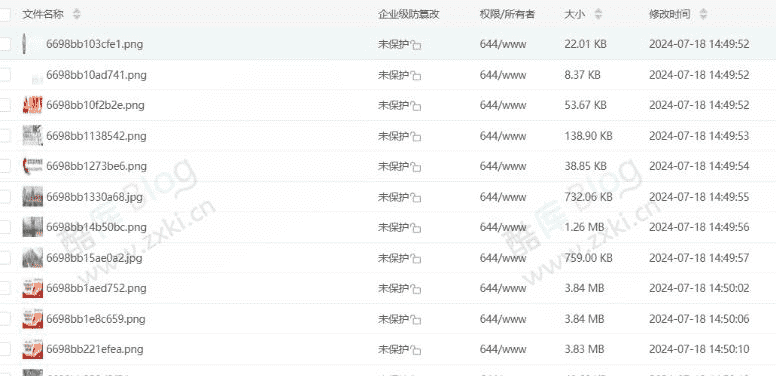Click the thumbnail icon of 6698bb15ae0a2.jpg
This screenshot has height=376, width=776.
coord(33,258)
